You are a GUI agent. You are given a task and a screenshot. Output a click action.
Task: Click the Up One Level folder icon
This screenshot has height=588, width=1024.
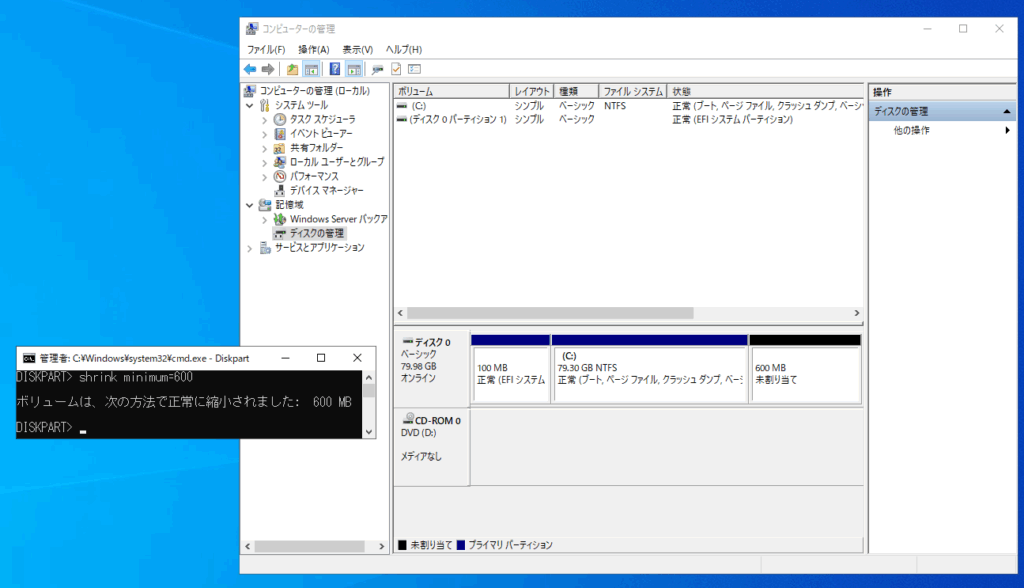tap(292, 69)
